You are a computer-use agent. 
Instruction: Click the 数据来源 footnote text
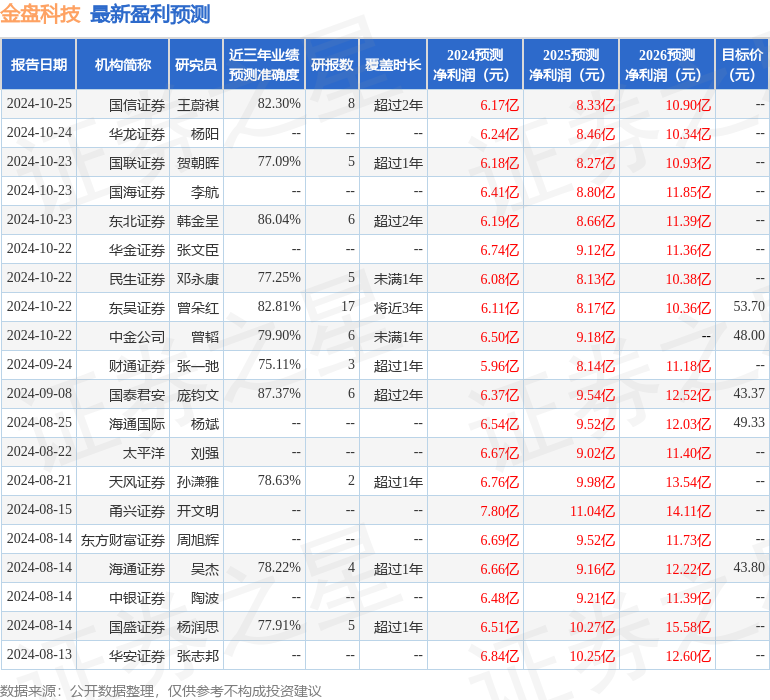(x=161, y=691)
